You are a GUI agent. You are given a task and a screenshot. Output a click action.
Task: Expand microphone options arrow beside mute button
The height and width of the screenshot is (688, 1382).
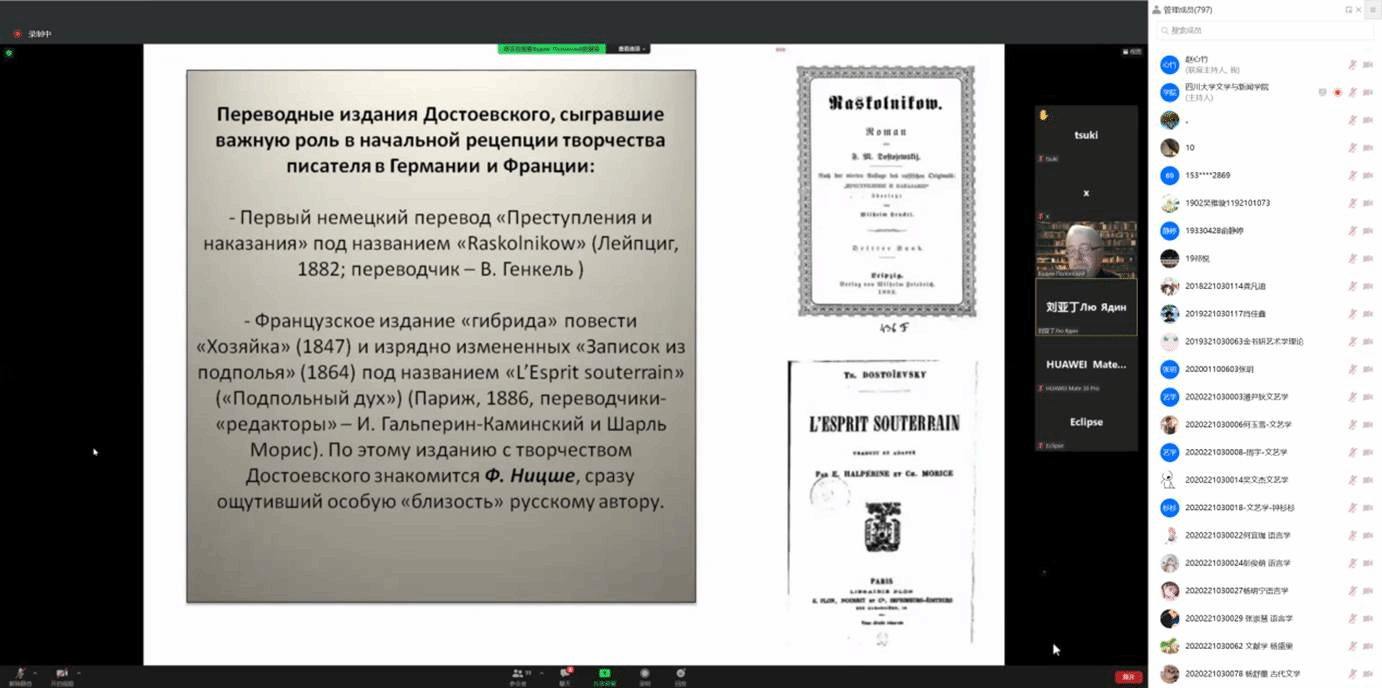click(35, 673)
